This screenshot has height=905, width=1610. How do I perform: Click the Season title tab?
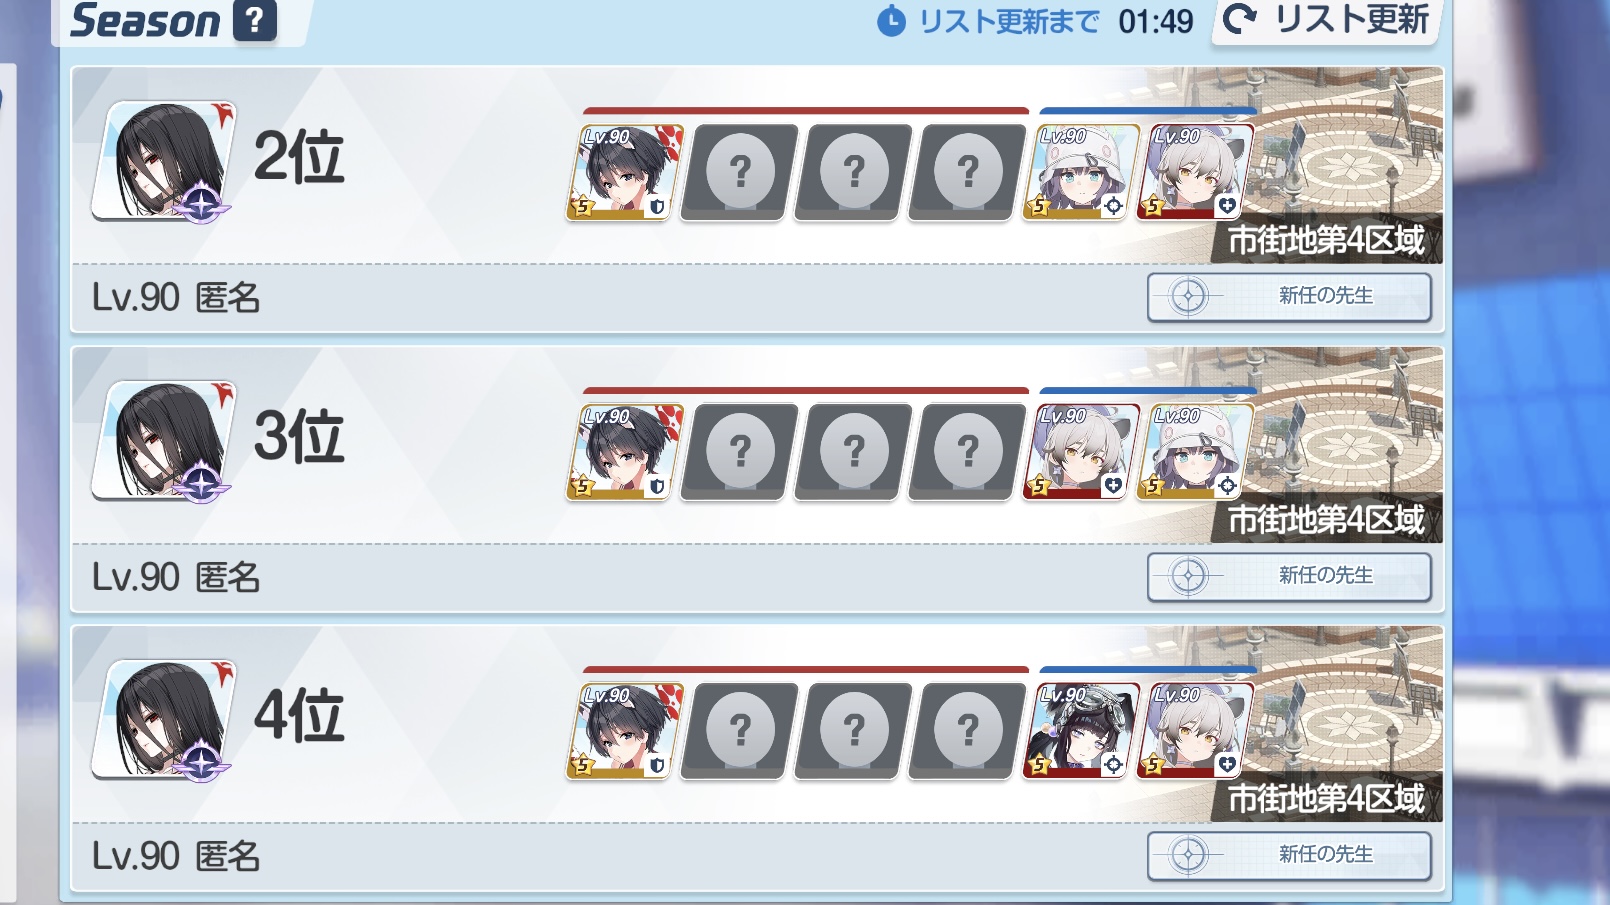pyautogui.click(x=145, y=20)
